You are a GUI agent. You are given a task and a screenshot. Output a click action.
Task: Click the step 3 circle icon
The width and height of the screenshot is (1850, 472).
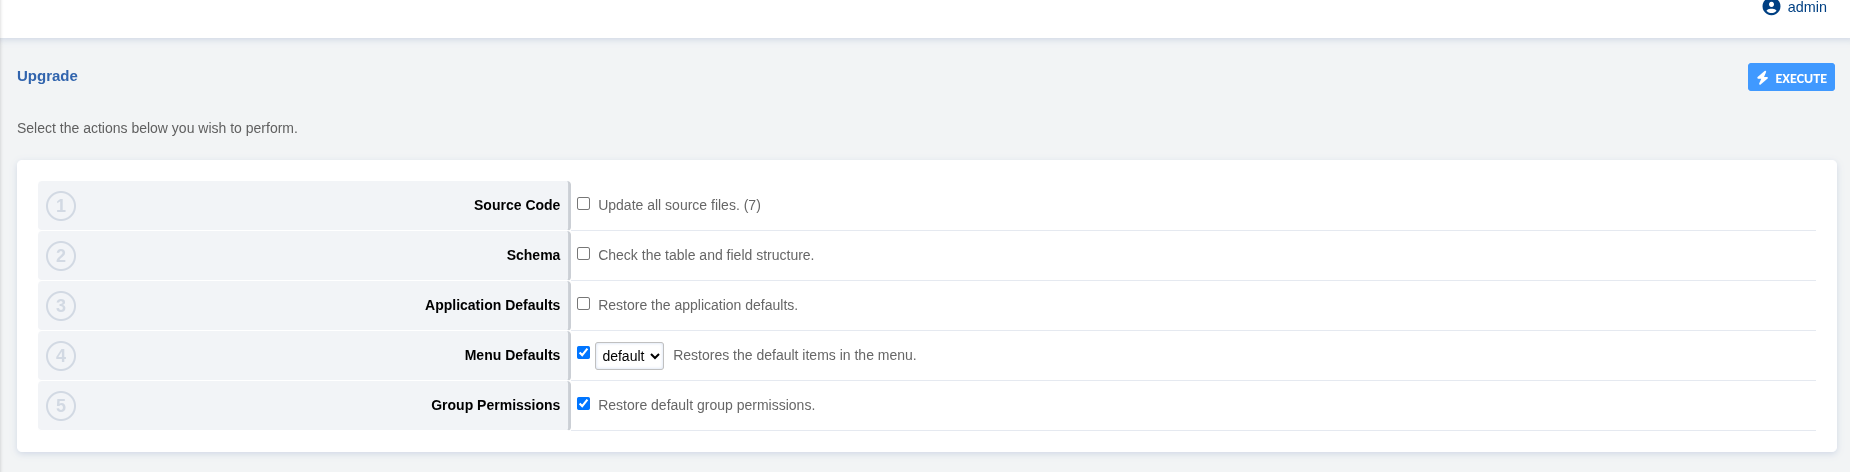tap(61, 306)
